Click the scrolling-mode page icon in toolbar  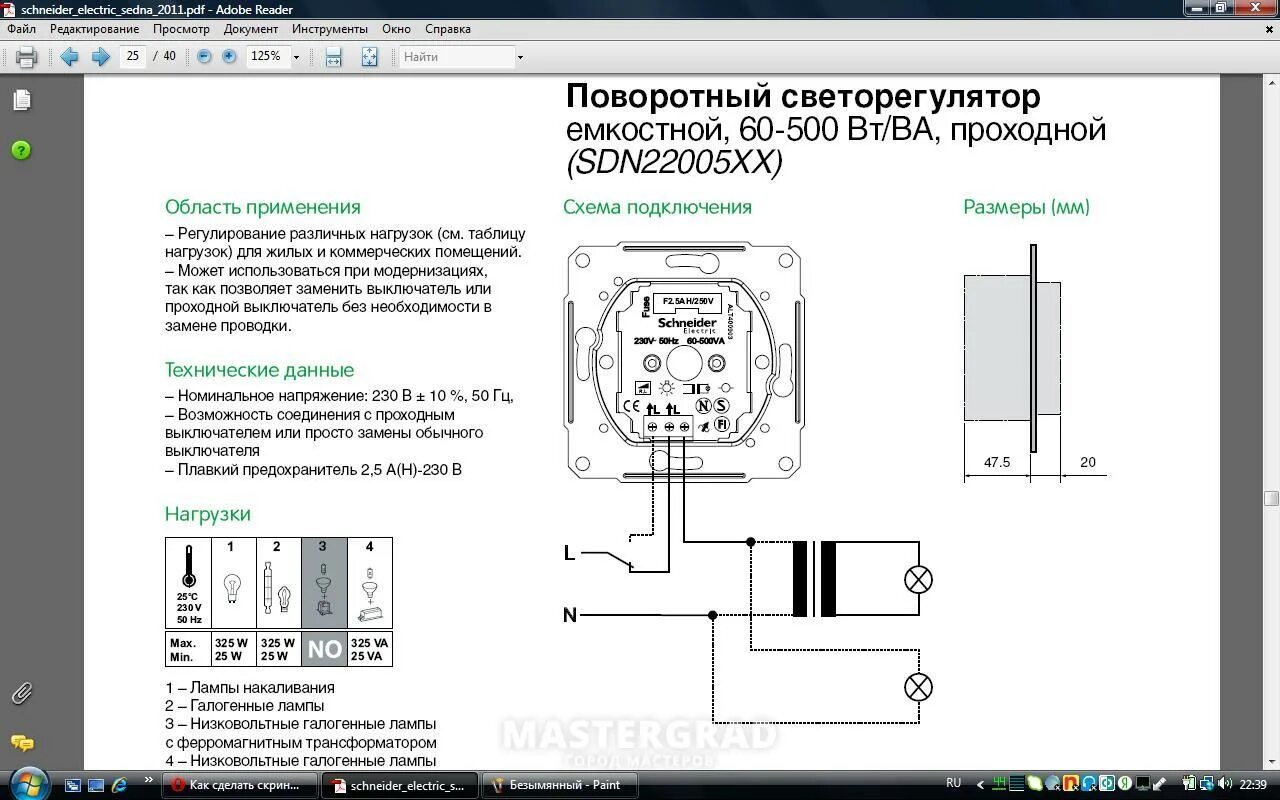pyautogui.click(x=334, y=57)
